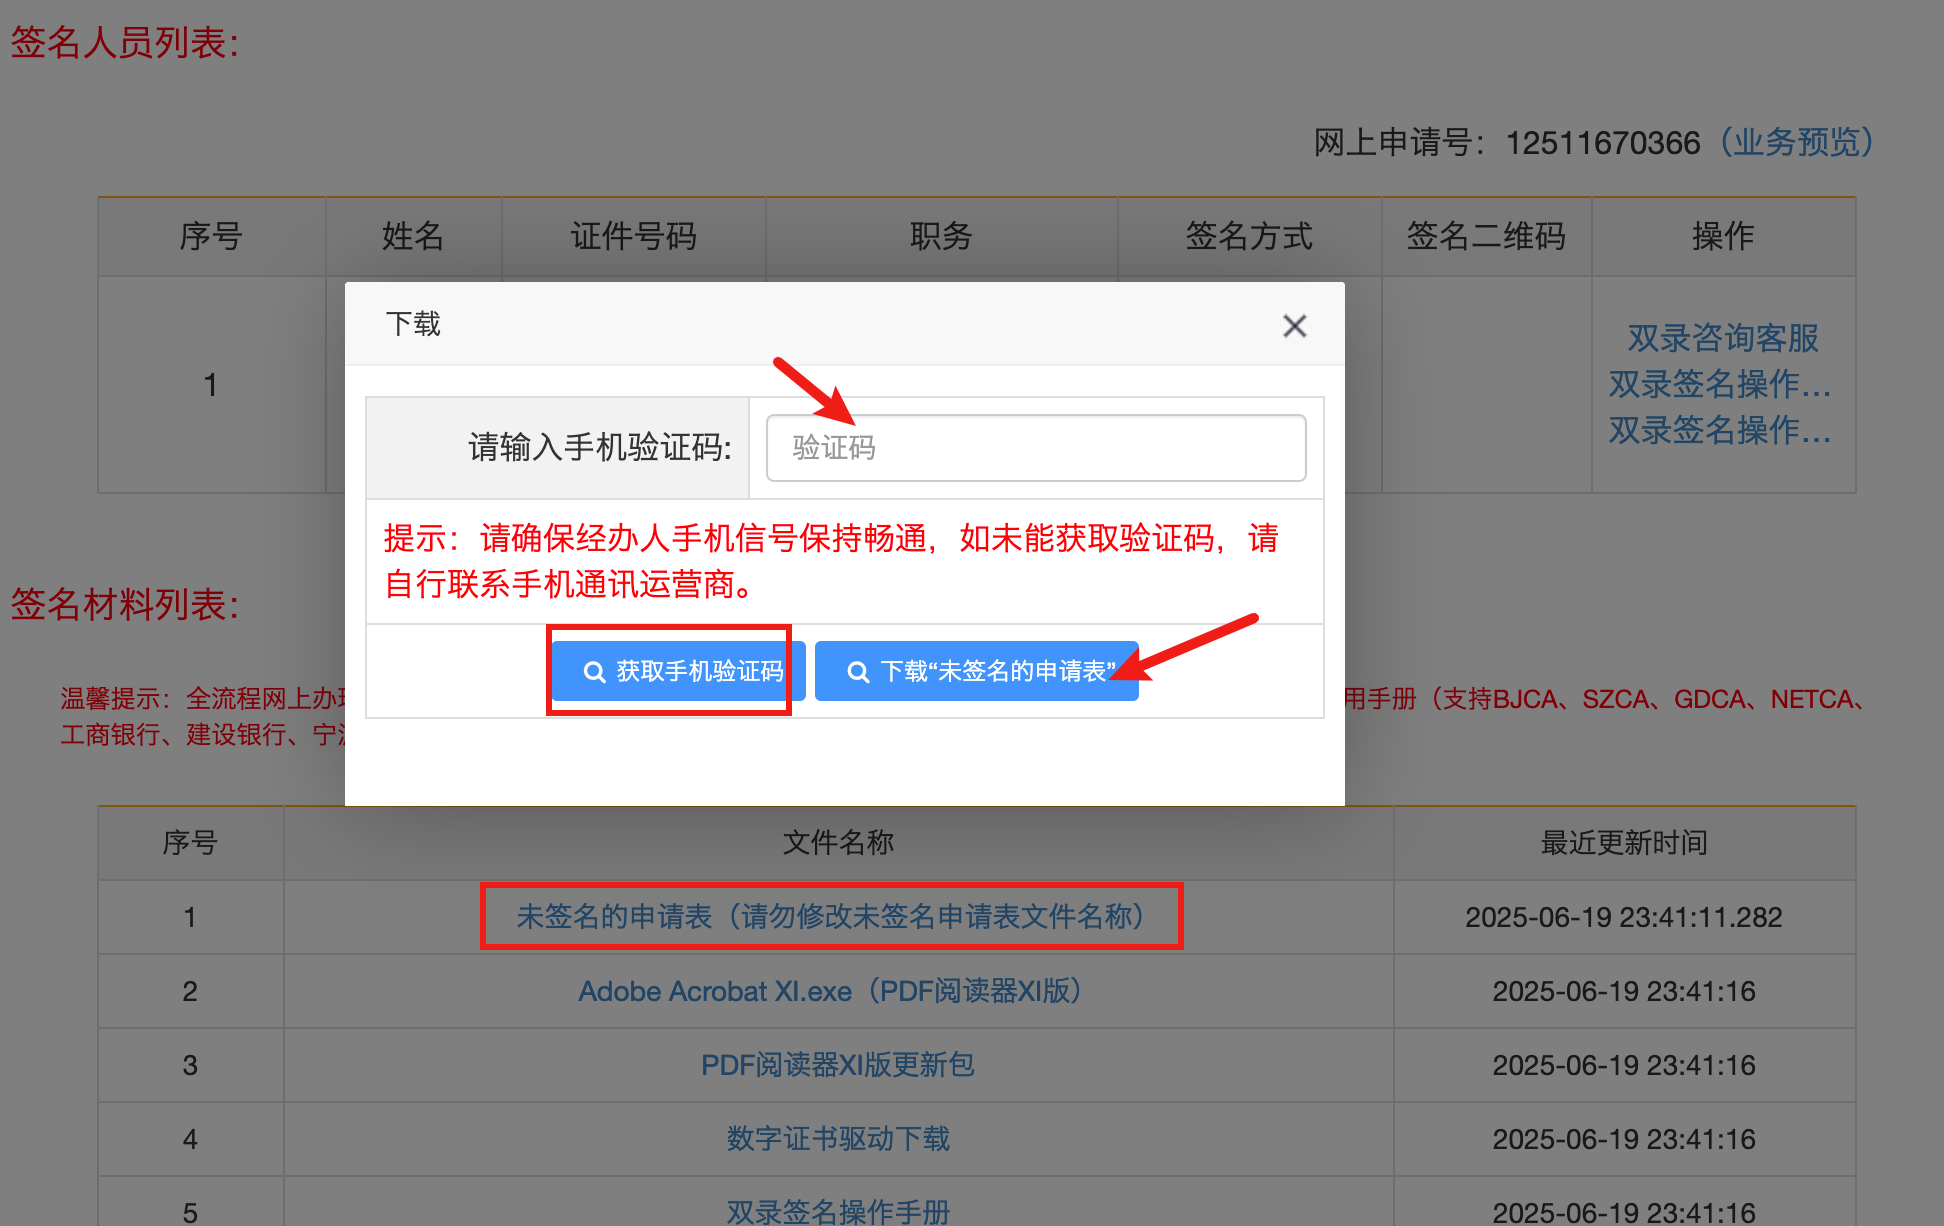Click the timestamp in the 数字证书驱动下载 row
Screen dimensions: 1944x1226
1624,1139
